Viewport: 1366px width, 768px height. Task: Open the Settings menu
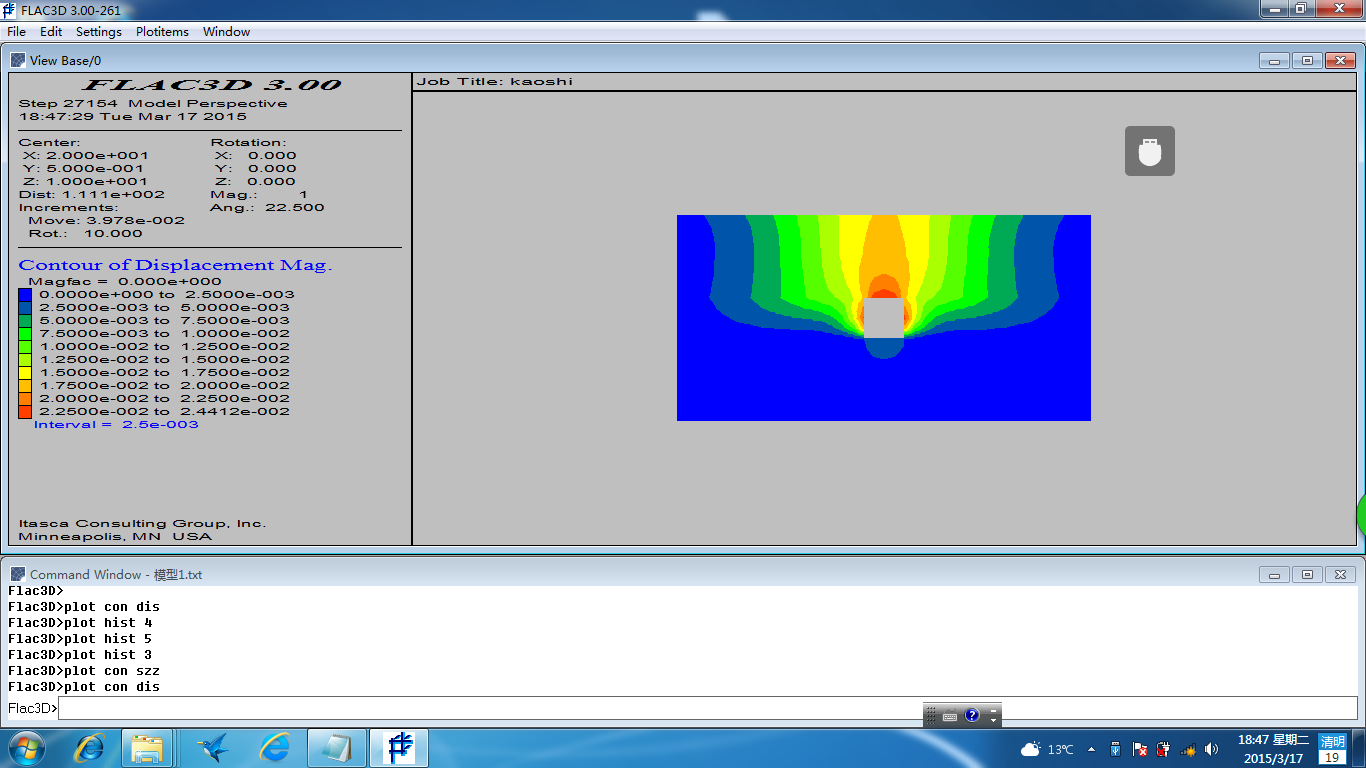tap(98, 32)
